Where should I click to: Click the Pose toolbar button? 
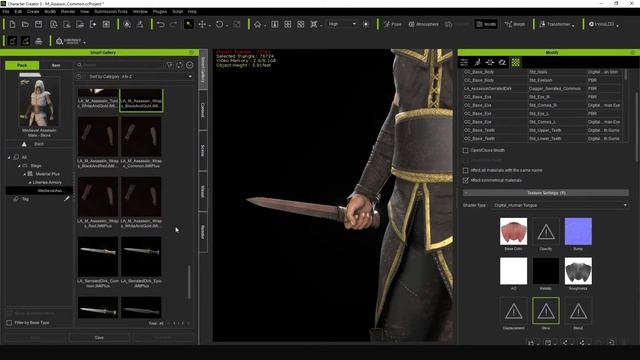click(x=393, y=24)
